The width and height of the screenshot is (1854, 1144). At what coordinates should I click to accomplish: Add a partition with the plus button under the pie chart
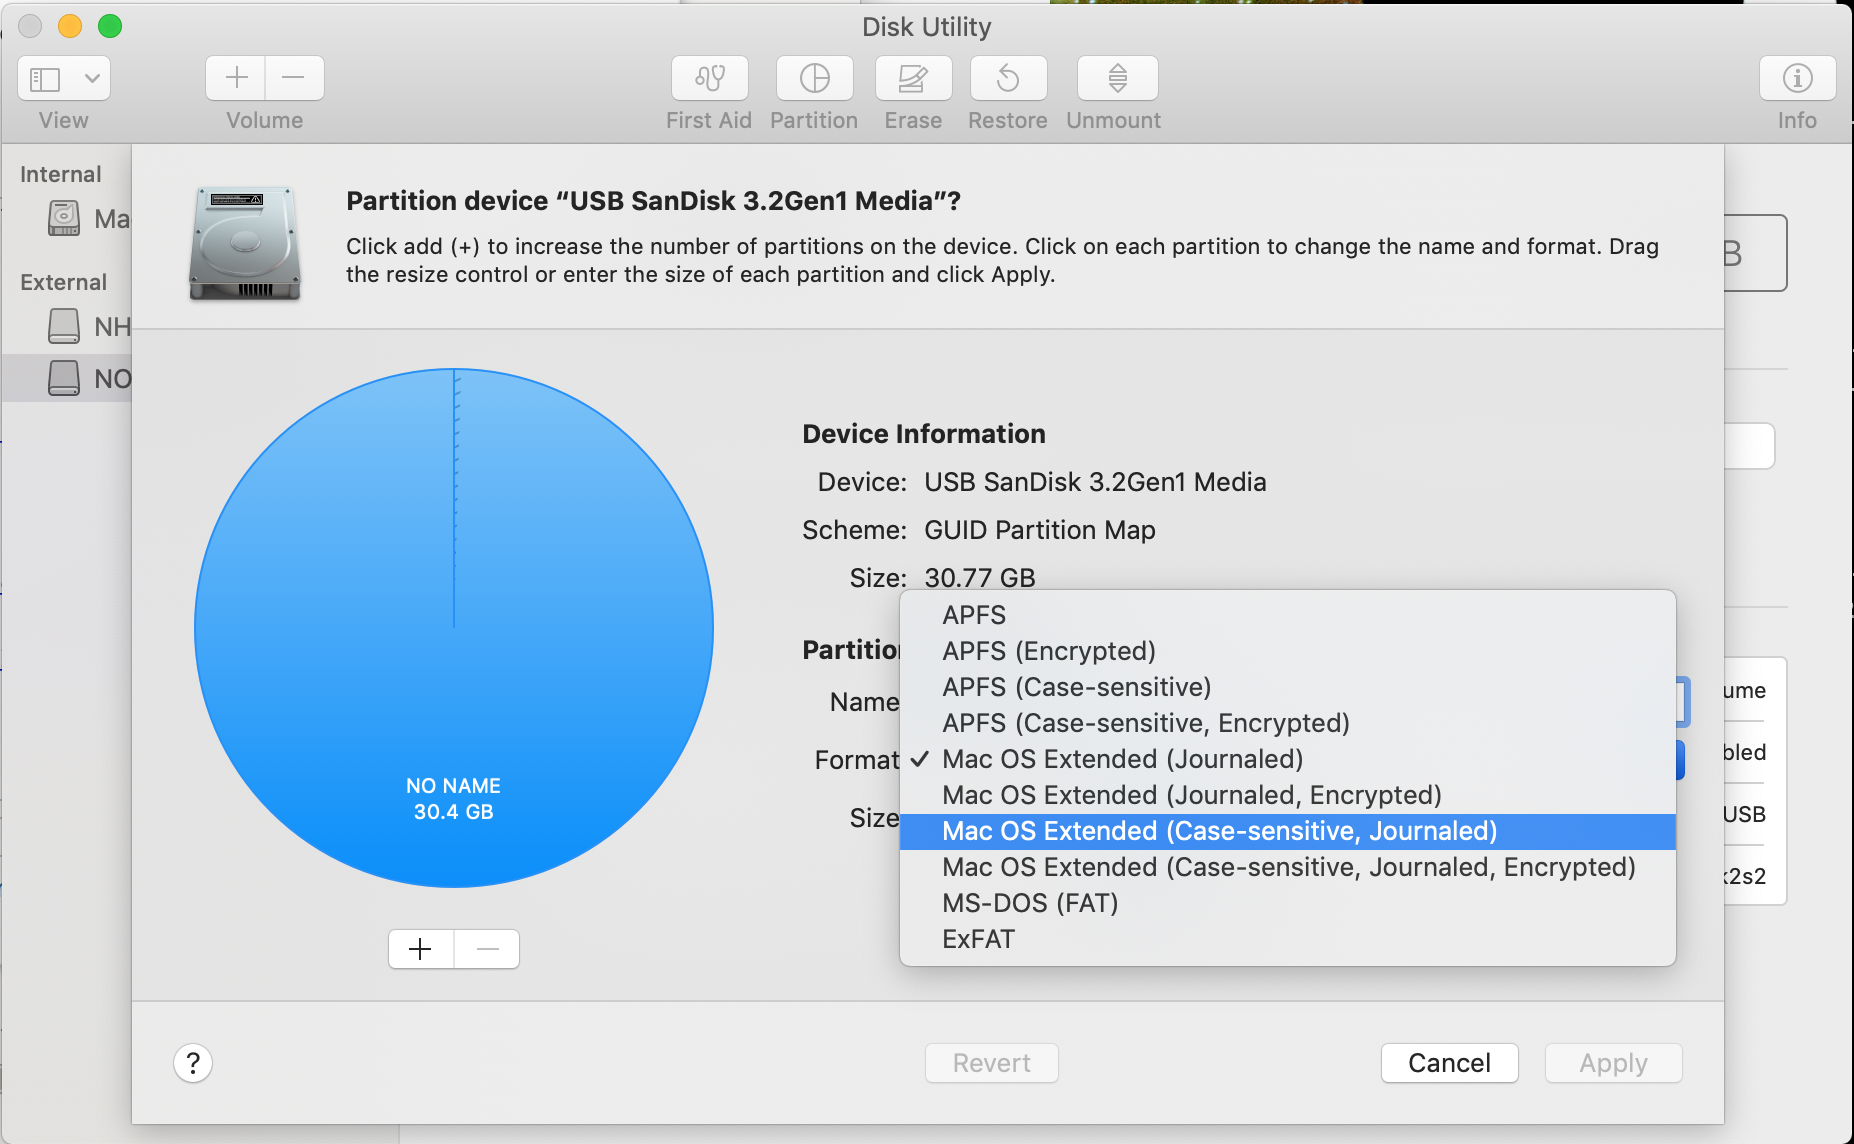[421, 948]
